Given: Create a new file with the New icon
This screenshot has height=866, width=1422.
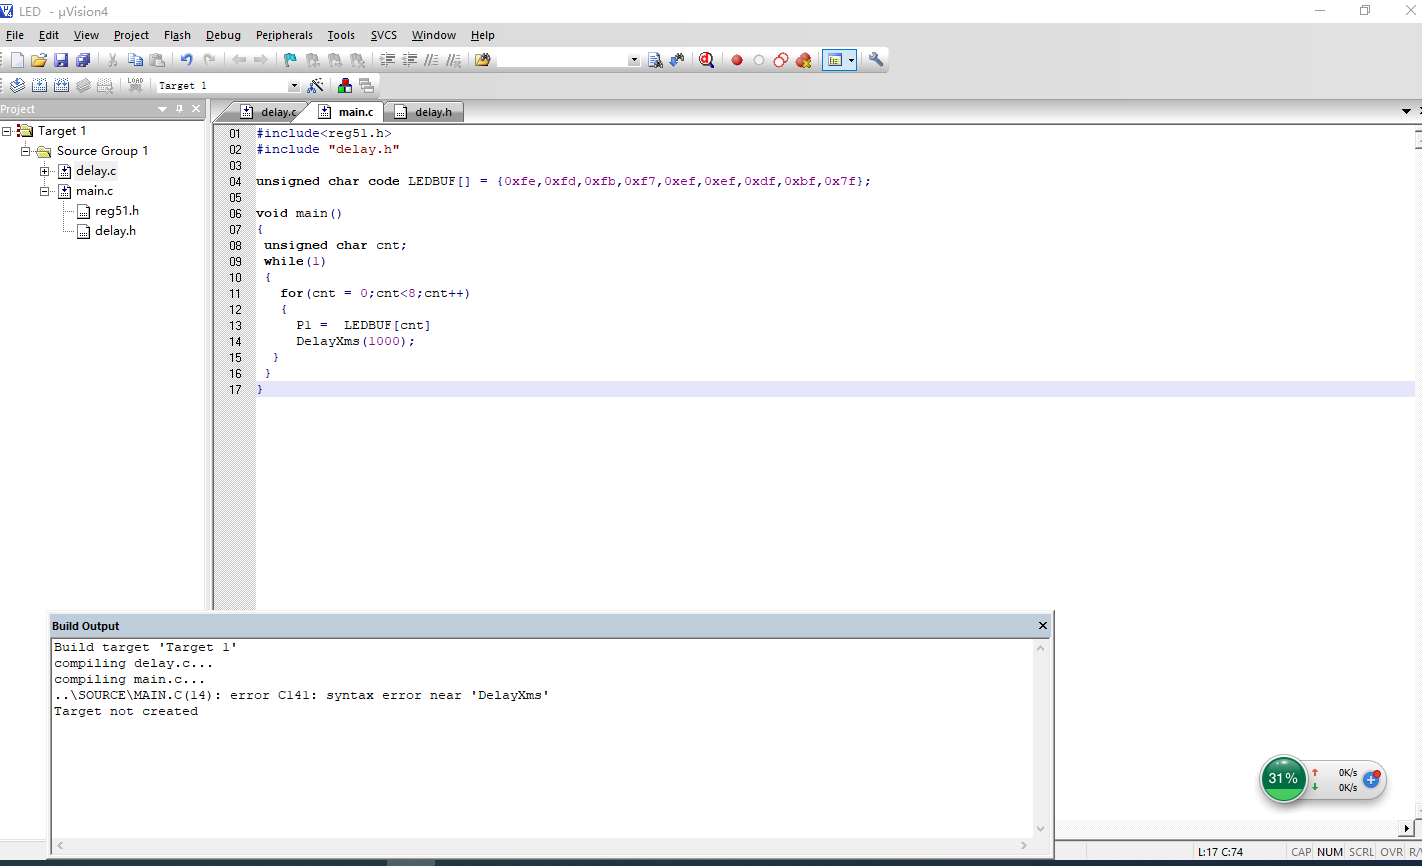Looking at the screenshot, I should 17,60.
